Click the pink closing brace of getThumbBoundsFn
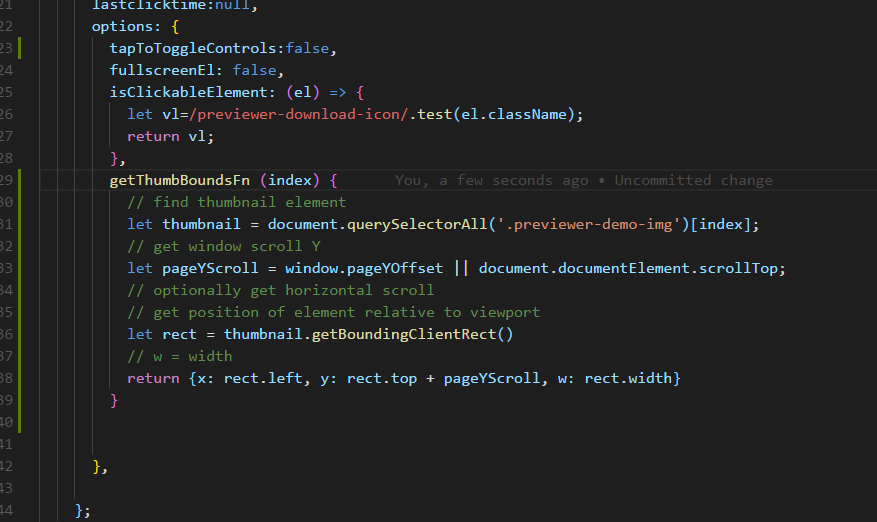877x522 pixels. 114,401
